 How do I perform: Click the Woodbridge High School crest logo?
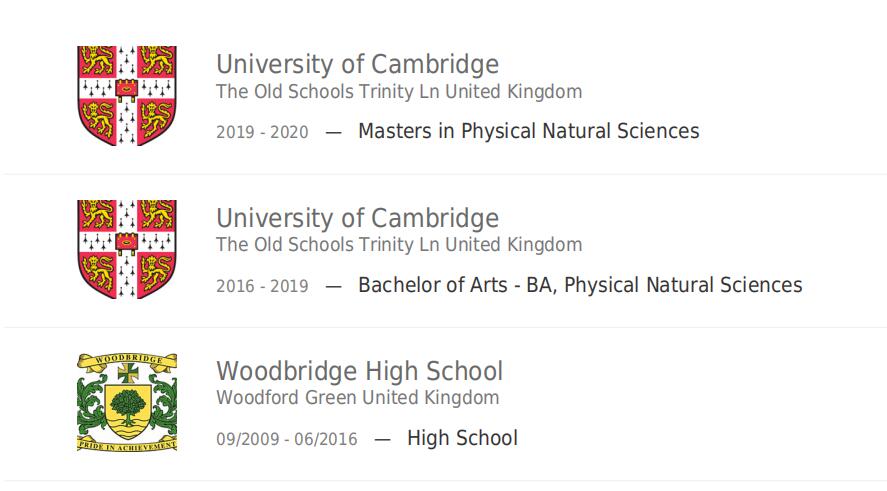[x=127, y=402]
